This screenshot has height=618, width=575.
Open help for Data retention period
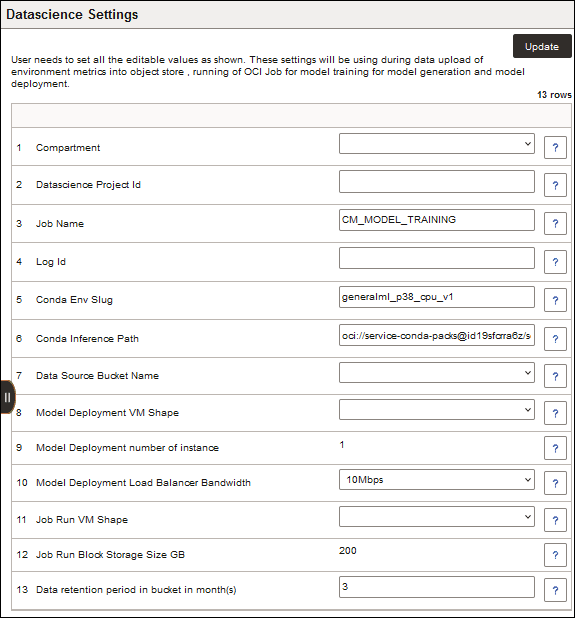(555, 590)
